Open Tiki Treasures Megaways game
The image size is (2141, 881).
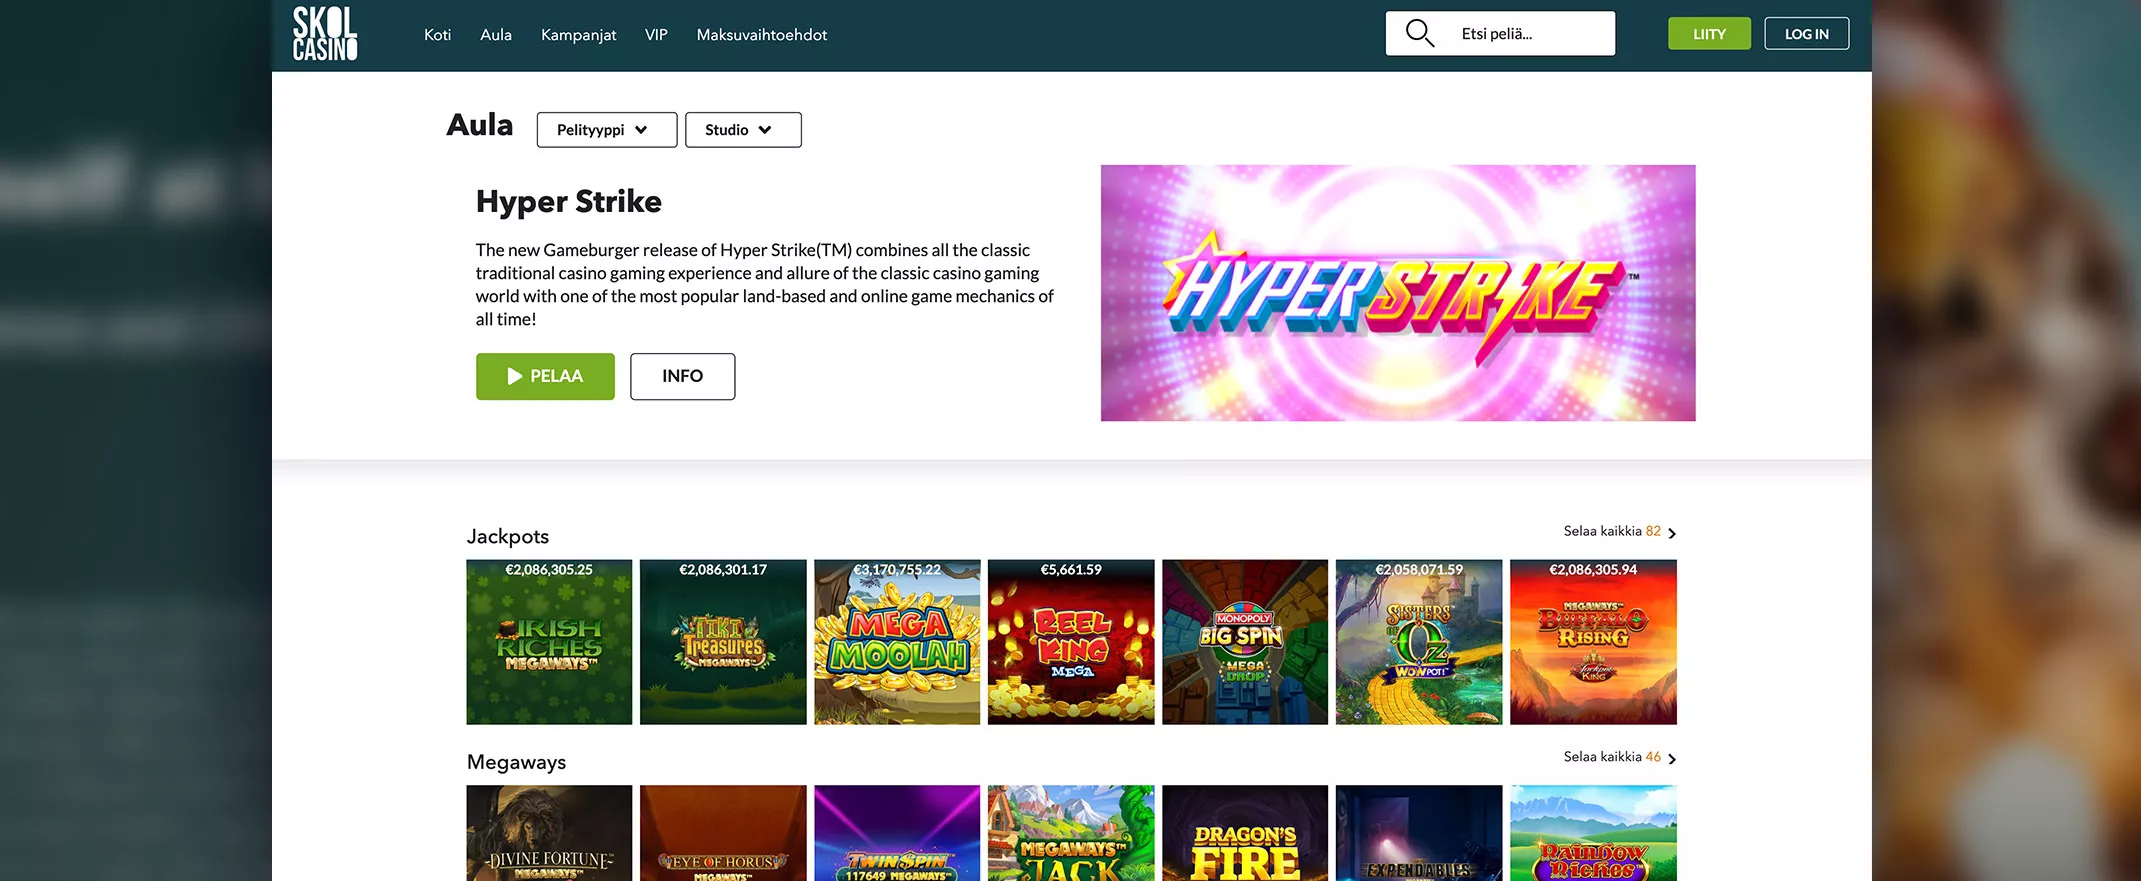[x=723, y=642]
